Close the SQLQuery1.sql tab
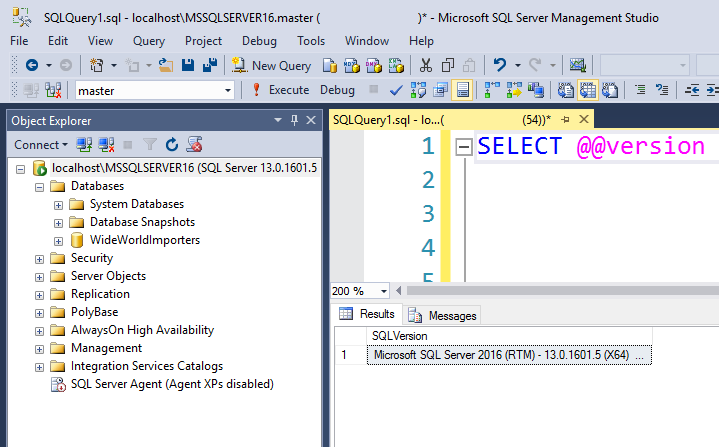719x447 pixels. 584,119
